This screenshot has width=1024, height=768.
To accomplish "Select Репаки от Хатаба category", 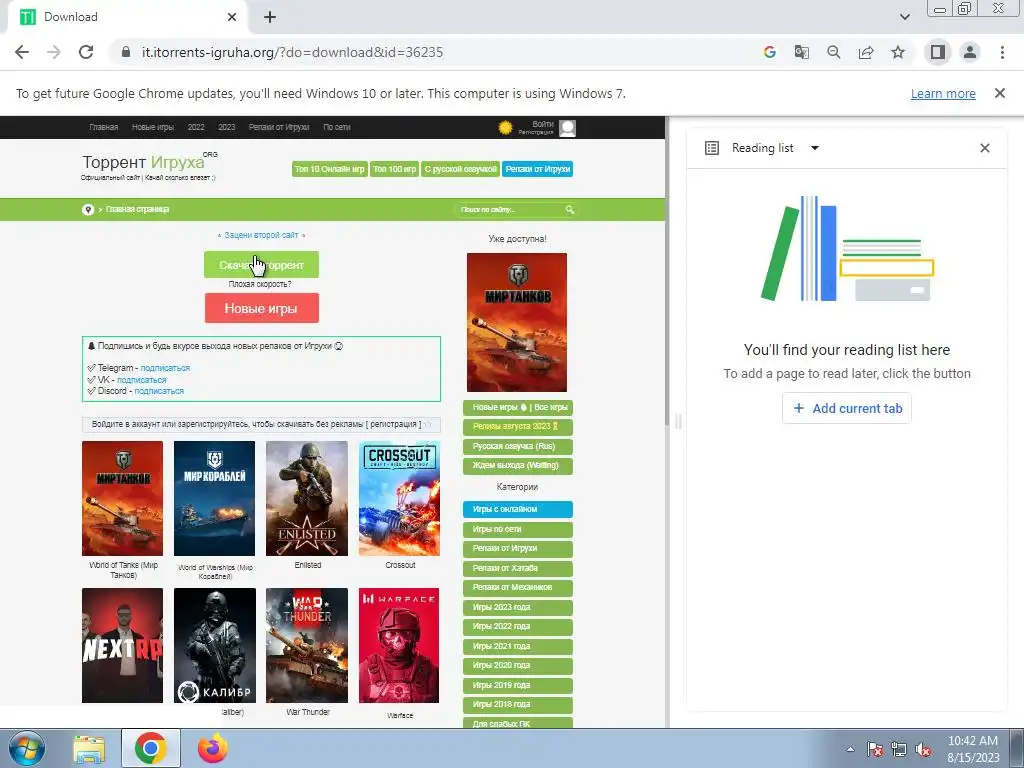I will (x=518, y=568).
